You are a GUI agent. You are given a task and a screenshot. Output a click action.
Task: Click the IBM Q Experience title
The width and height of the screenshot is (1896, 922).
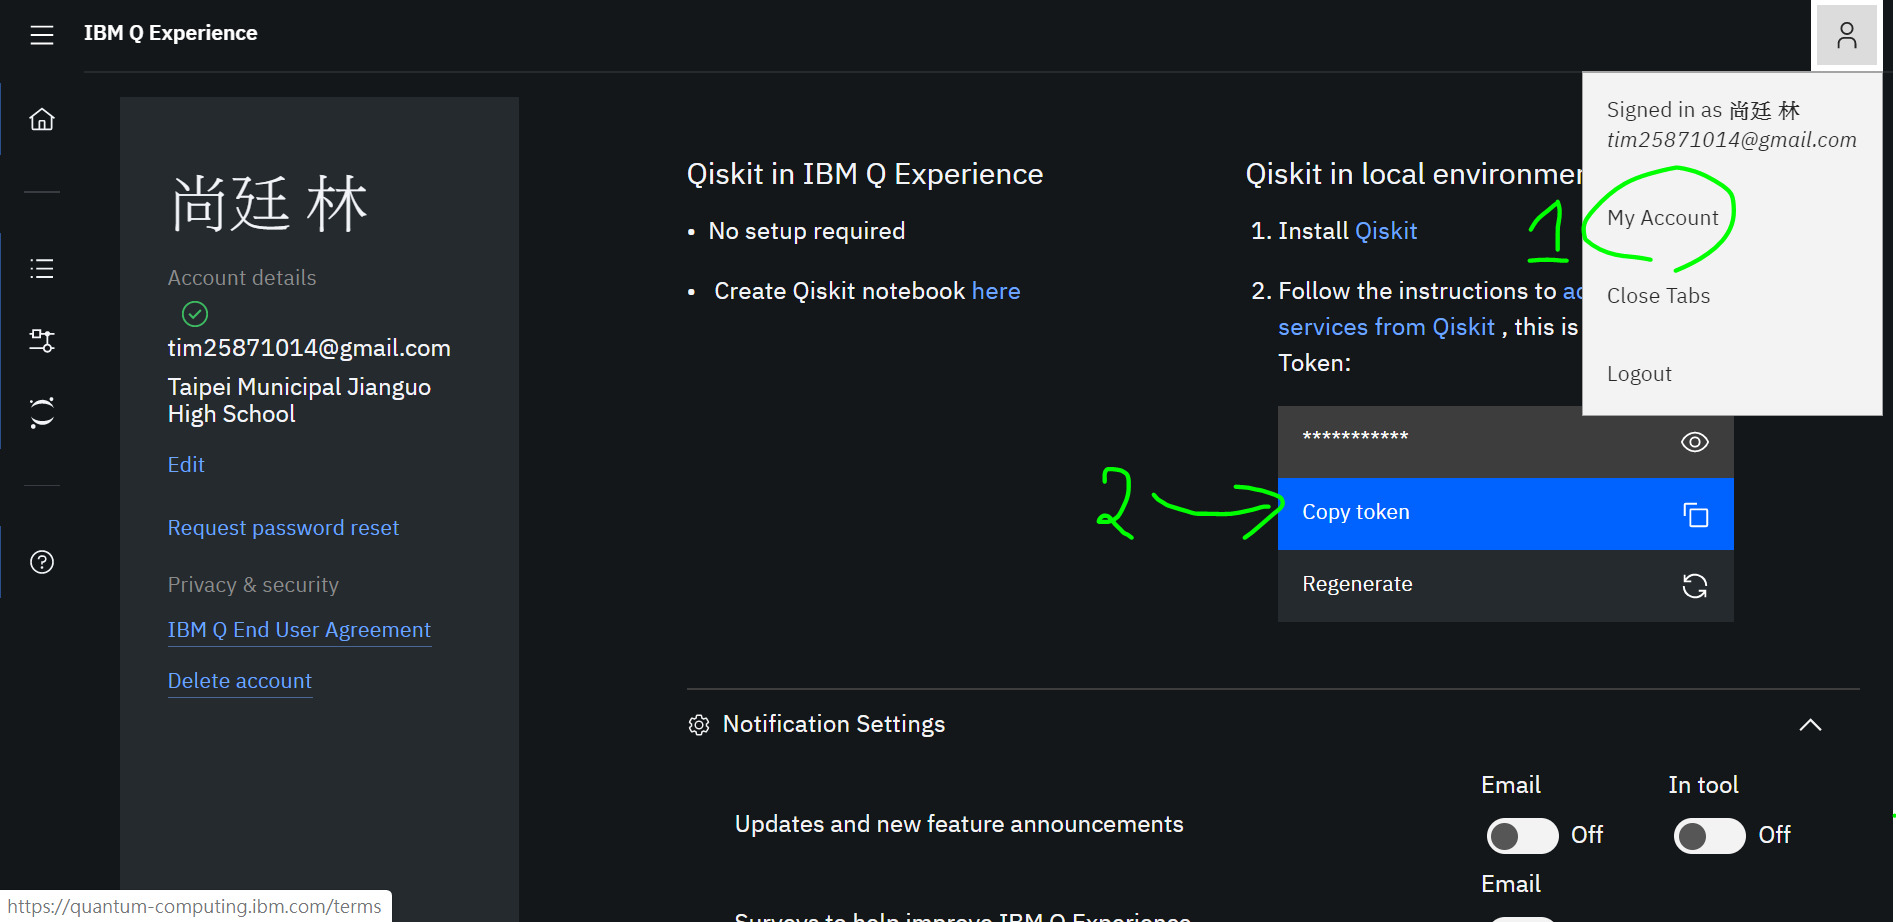(x=170, y=33)
